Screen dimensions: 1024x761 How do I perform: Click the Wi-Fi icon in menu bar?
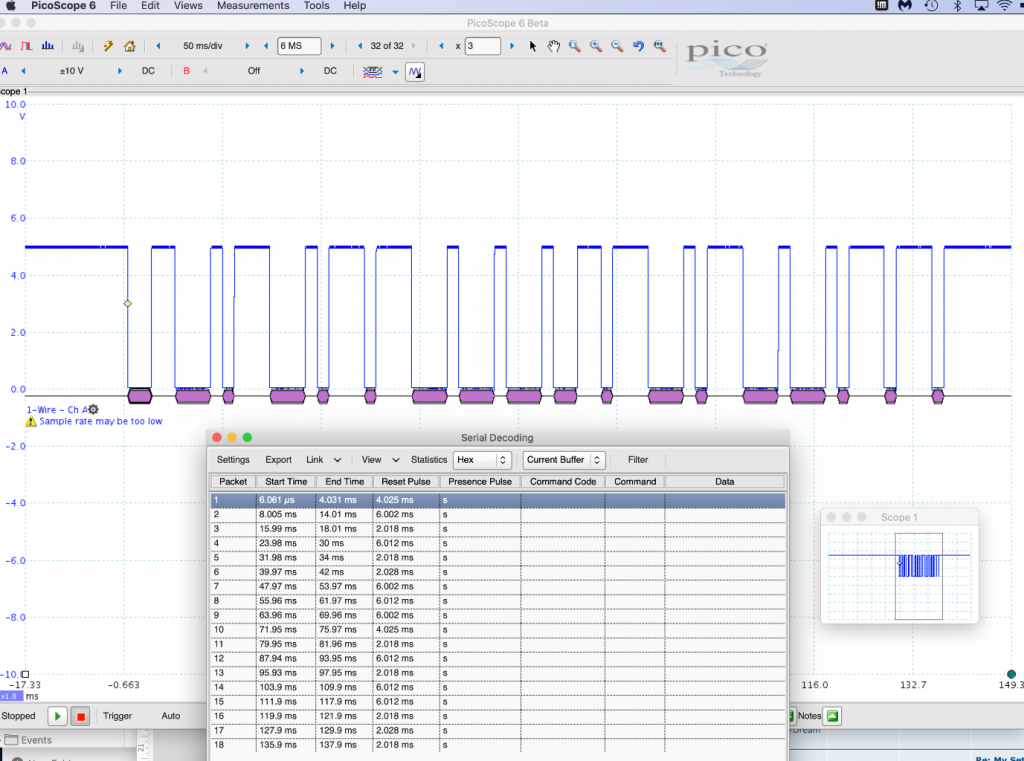(1004, 5)
